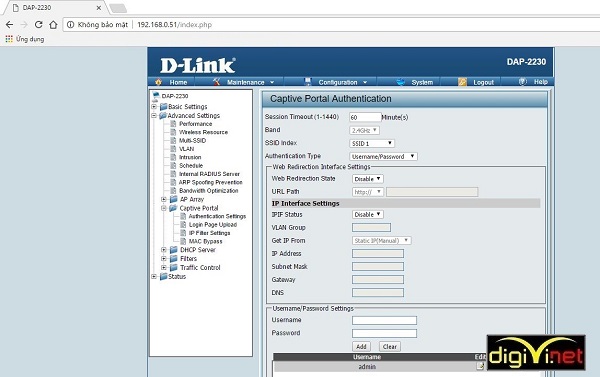Expand the AP Array folder
Image resolution: width=600 pixels, height=377 pixels.
pos(164,199)
